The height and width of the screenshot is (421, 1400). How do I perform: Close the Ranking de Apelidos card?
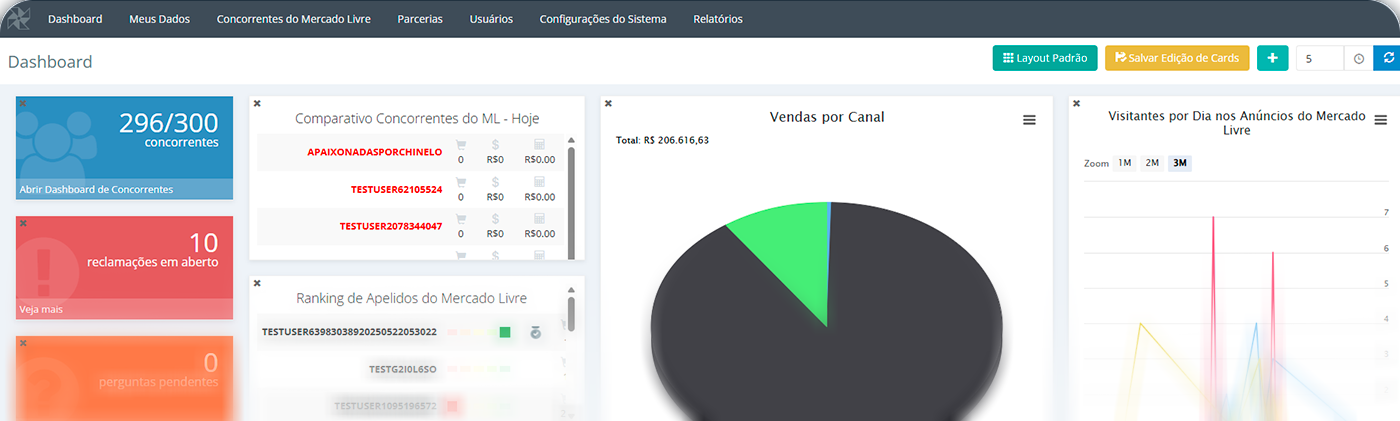click(x=257, y=283)
